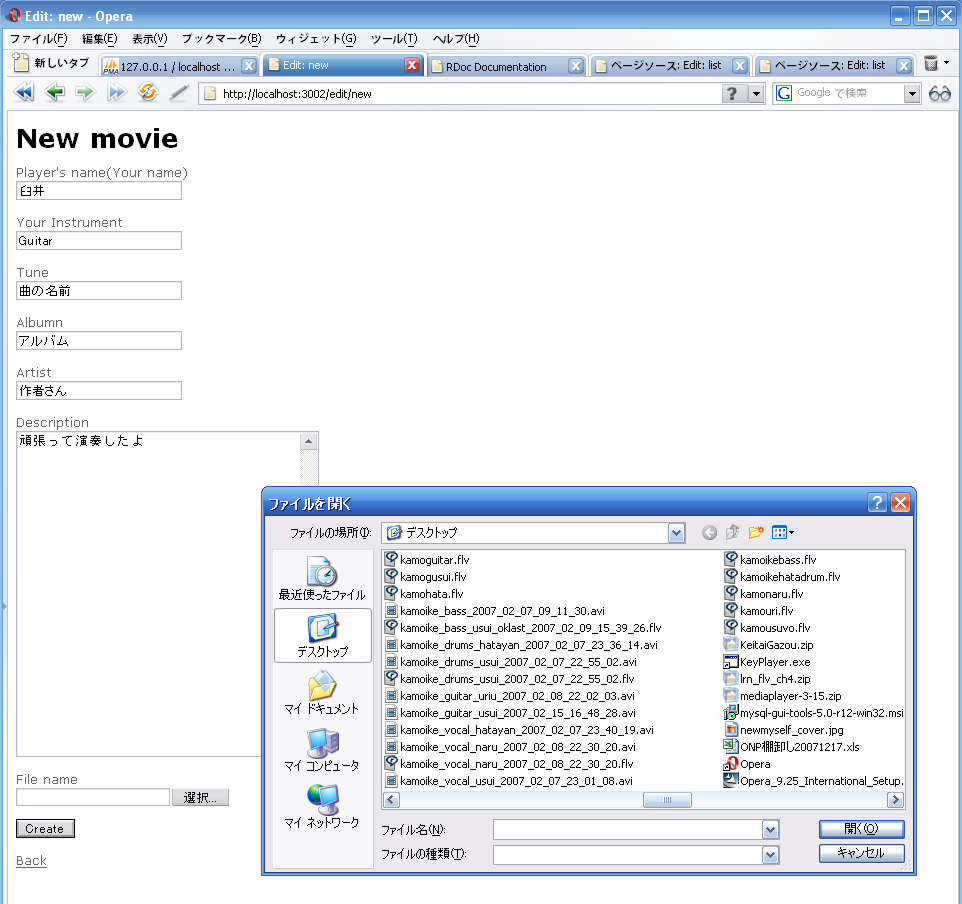Open My Computer (マイ コンピュータ) in the places bar
This screenshot has width=962, height=904.
pyautogui.click(x=322, y=749)
